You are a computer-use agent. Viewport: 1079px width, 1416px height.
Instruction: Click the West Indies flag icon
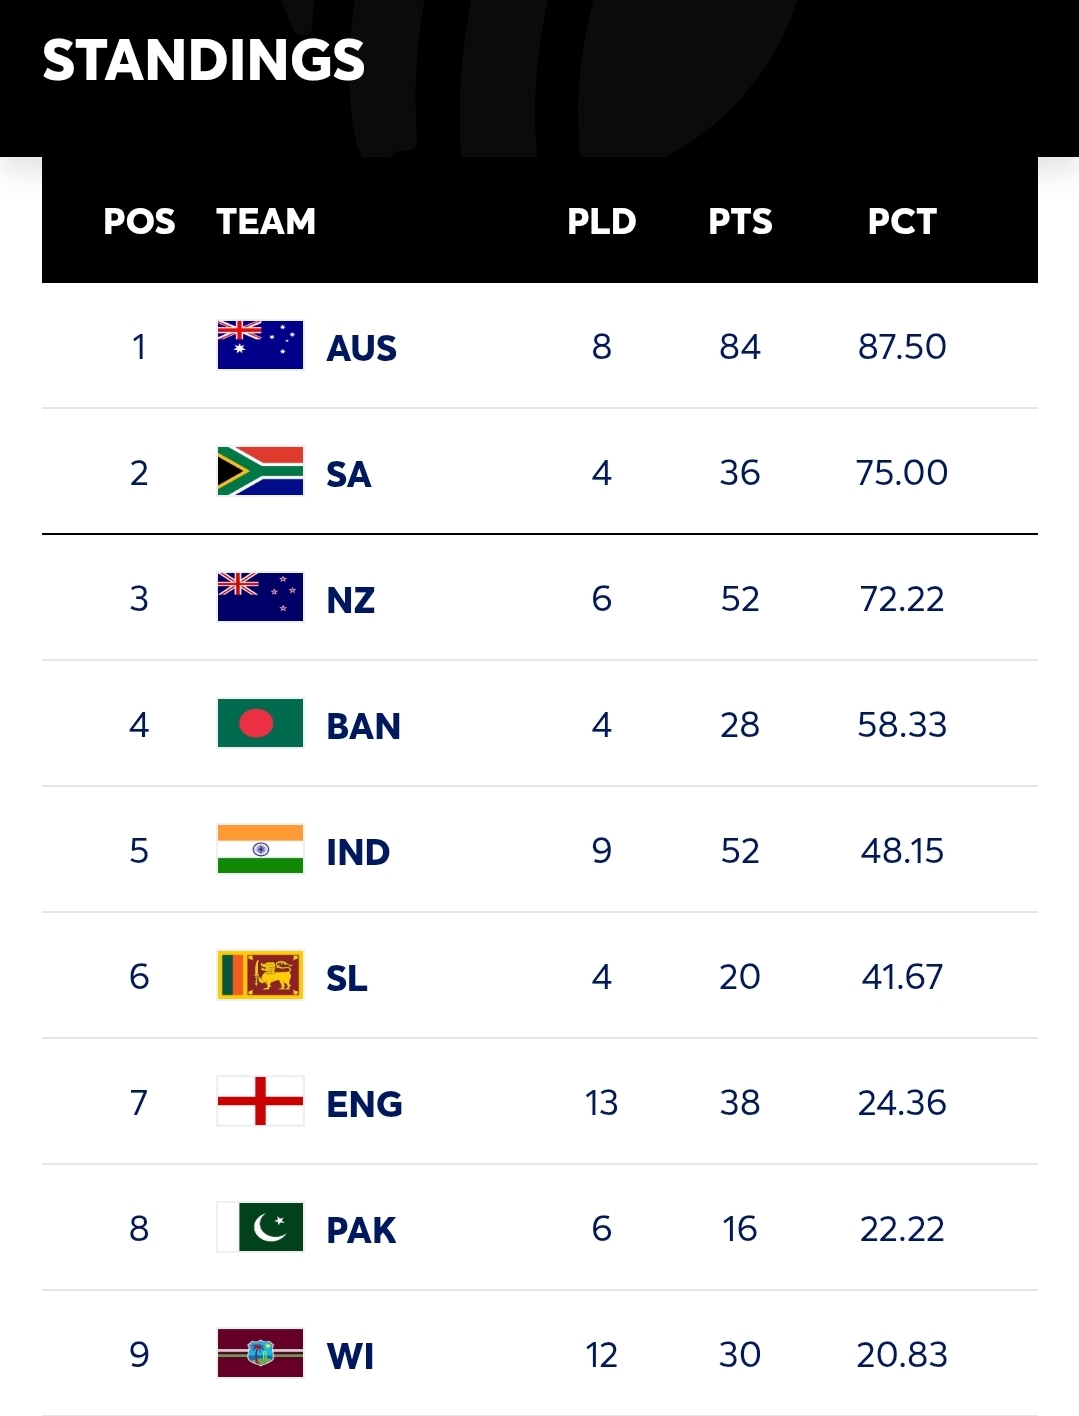[x=260, y=1353]
